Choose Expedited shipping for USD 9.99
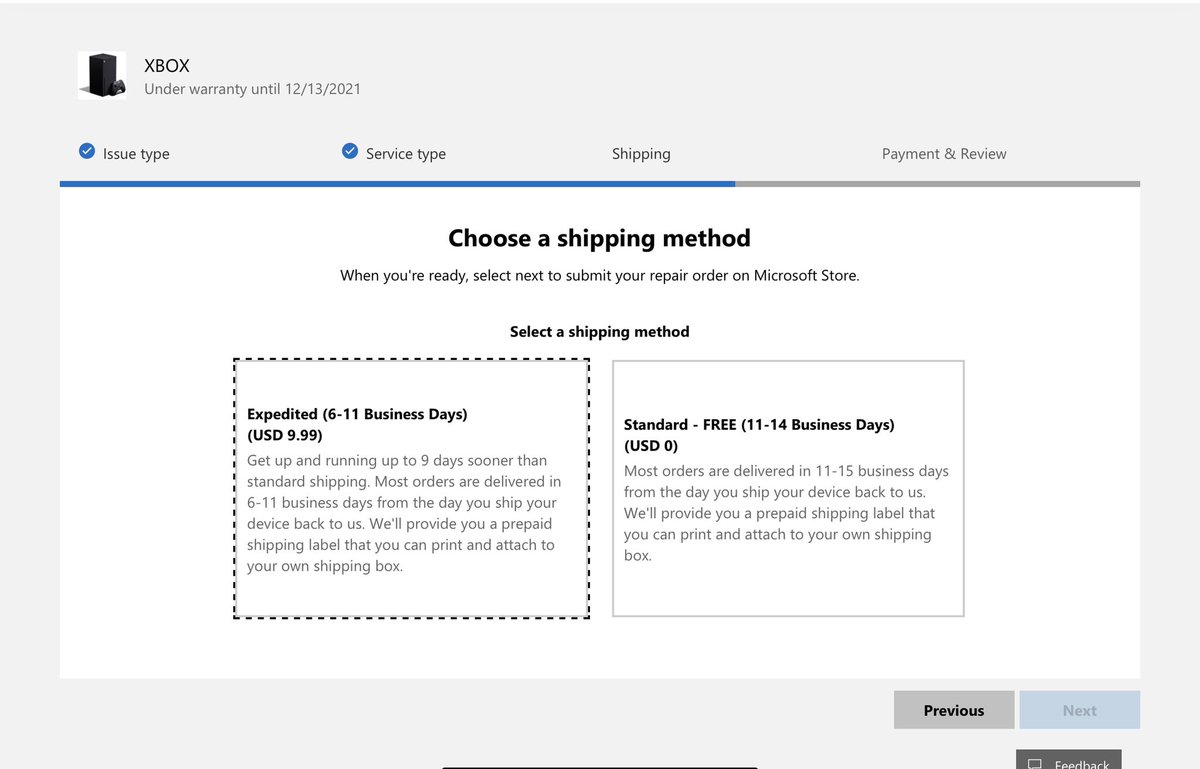This screenshot has width=1200, height=769. click(411, 490)
